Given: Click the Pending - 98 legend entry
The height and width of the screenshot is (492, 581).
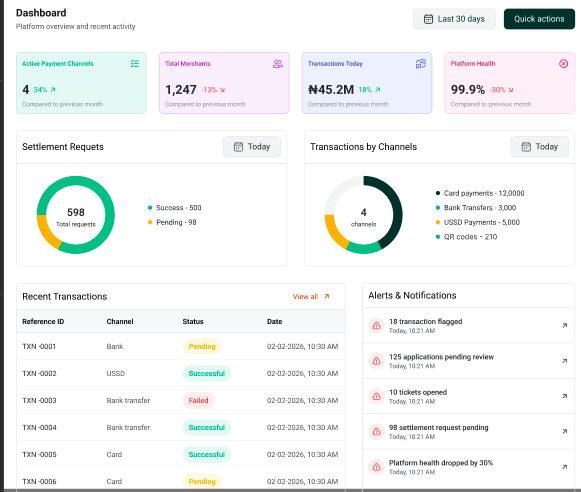Looking at the screenshot, I should coord(172,222).
